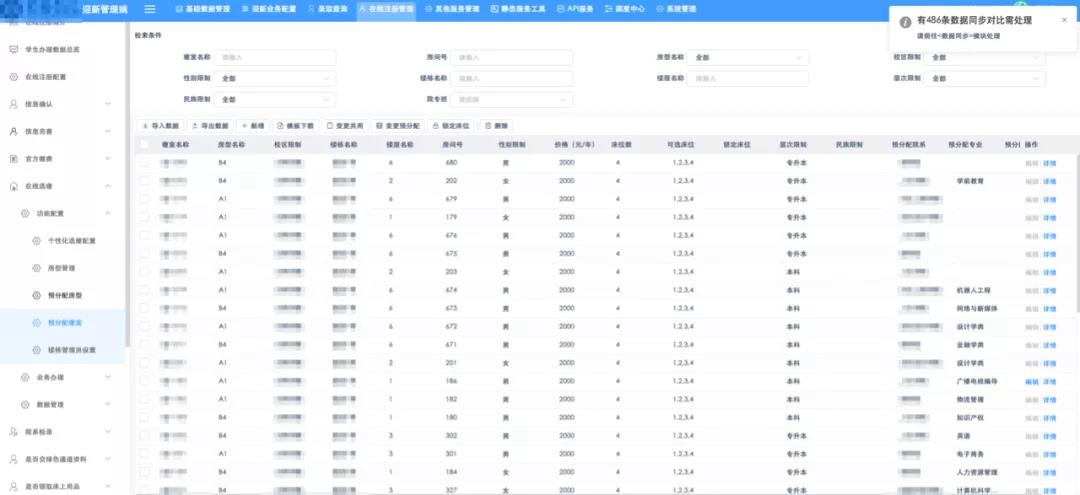Screen dimensions: 1080x495
Task: Open the 静态服务工具 top menu
Action: pyautogui.click(x=518, y=10)
